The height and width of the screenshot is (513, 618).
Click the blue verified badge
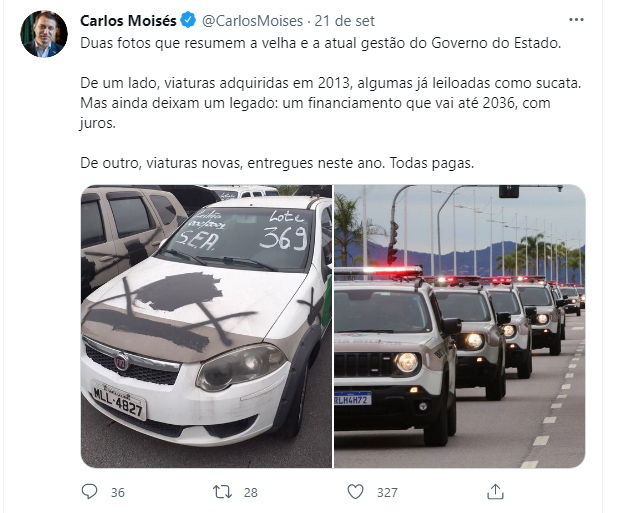[x=188, y=20]
